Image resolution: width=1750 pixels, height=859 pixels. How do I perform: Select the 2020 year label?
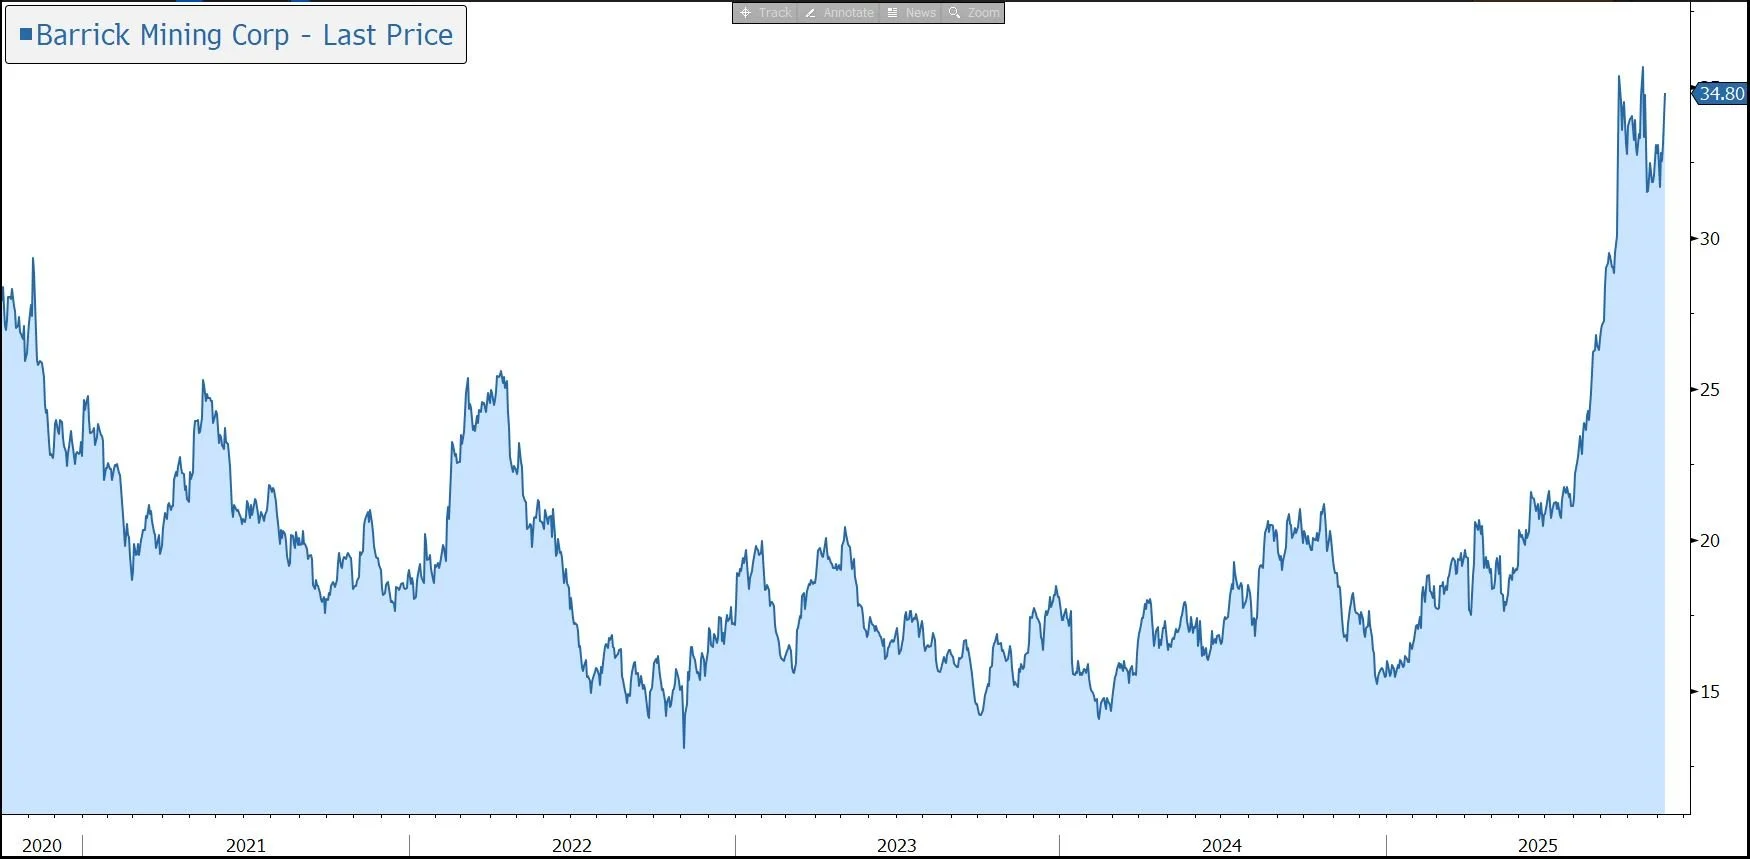[x=42, y=846]
